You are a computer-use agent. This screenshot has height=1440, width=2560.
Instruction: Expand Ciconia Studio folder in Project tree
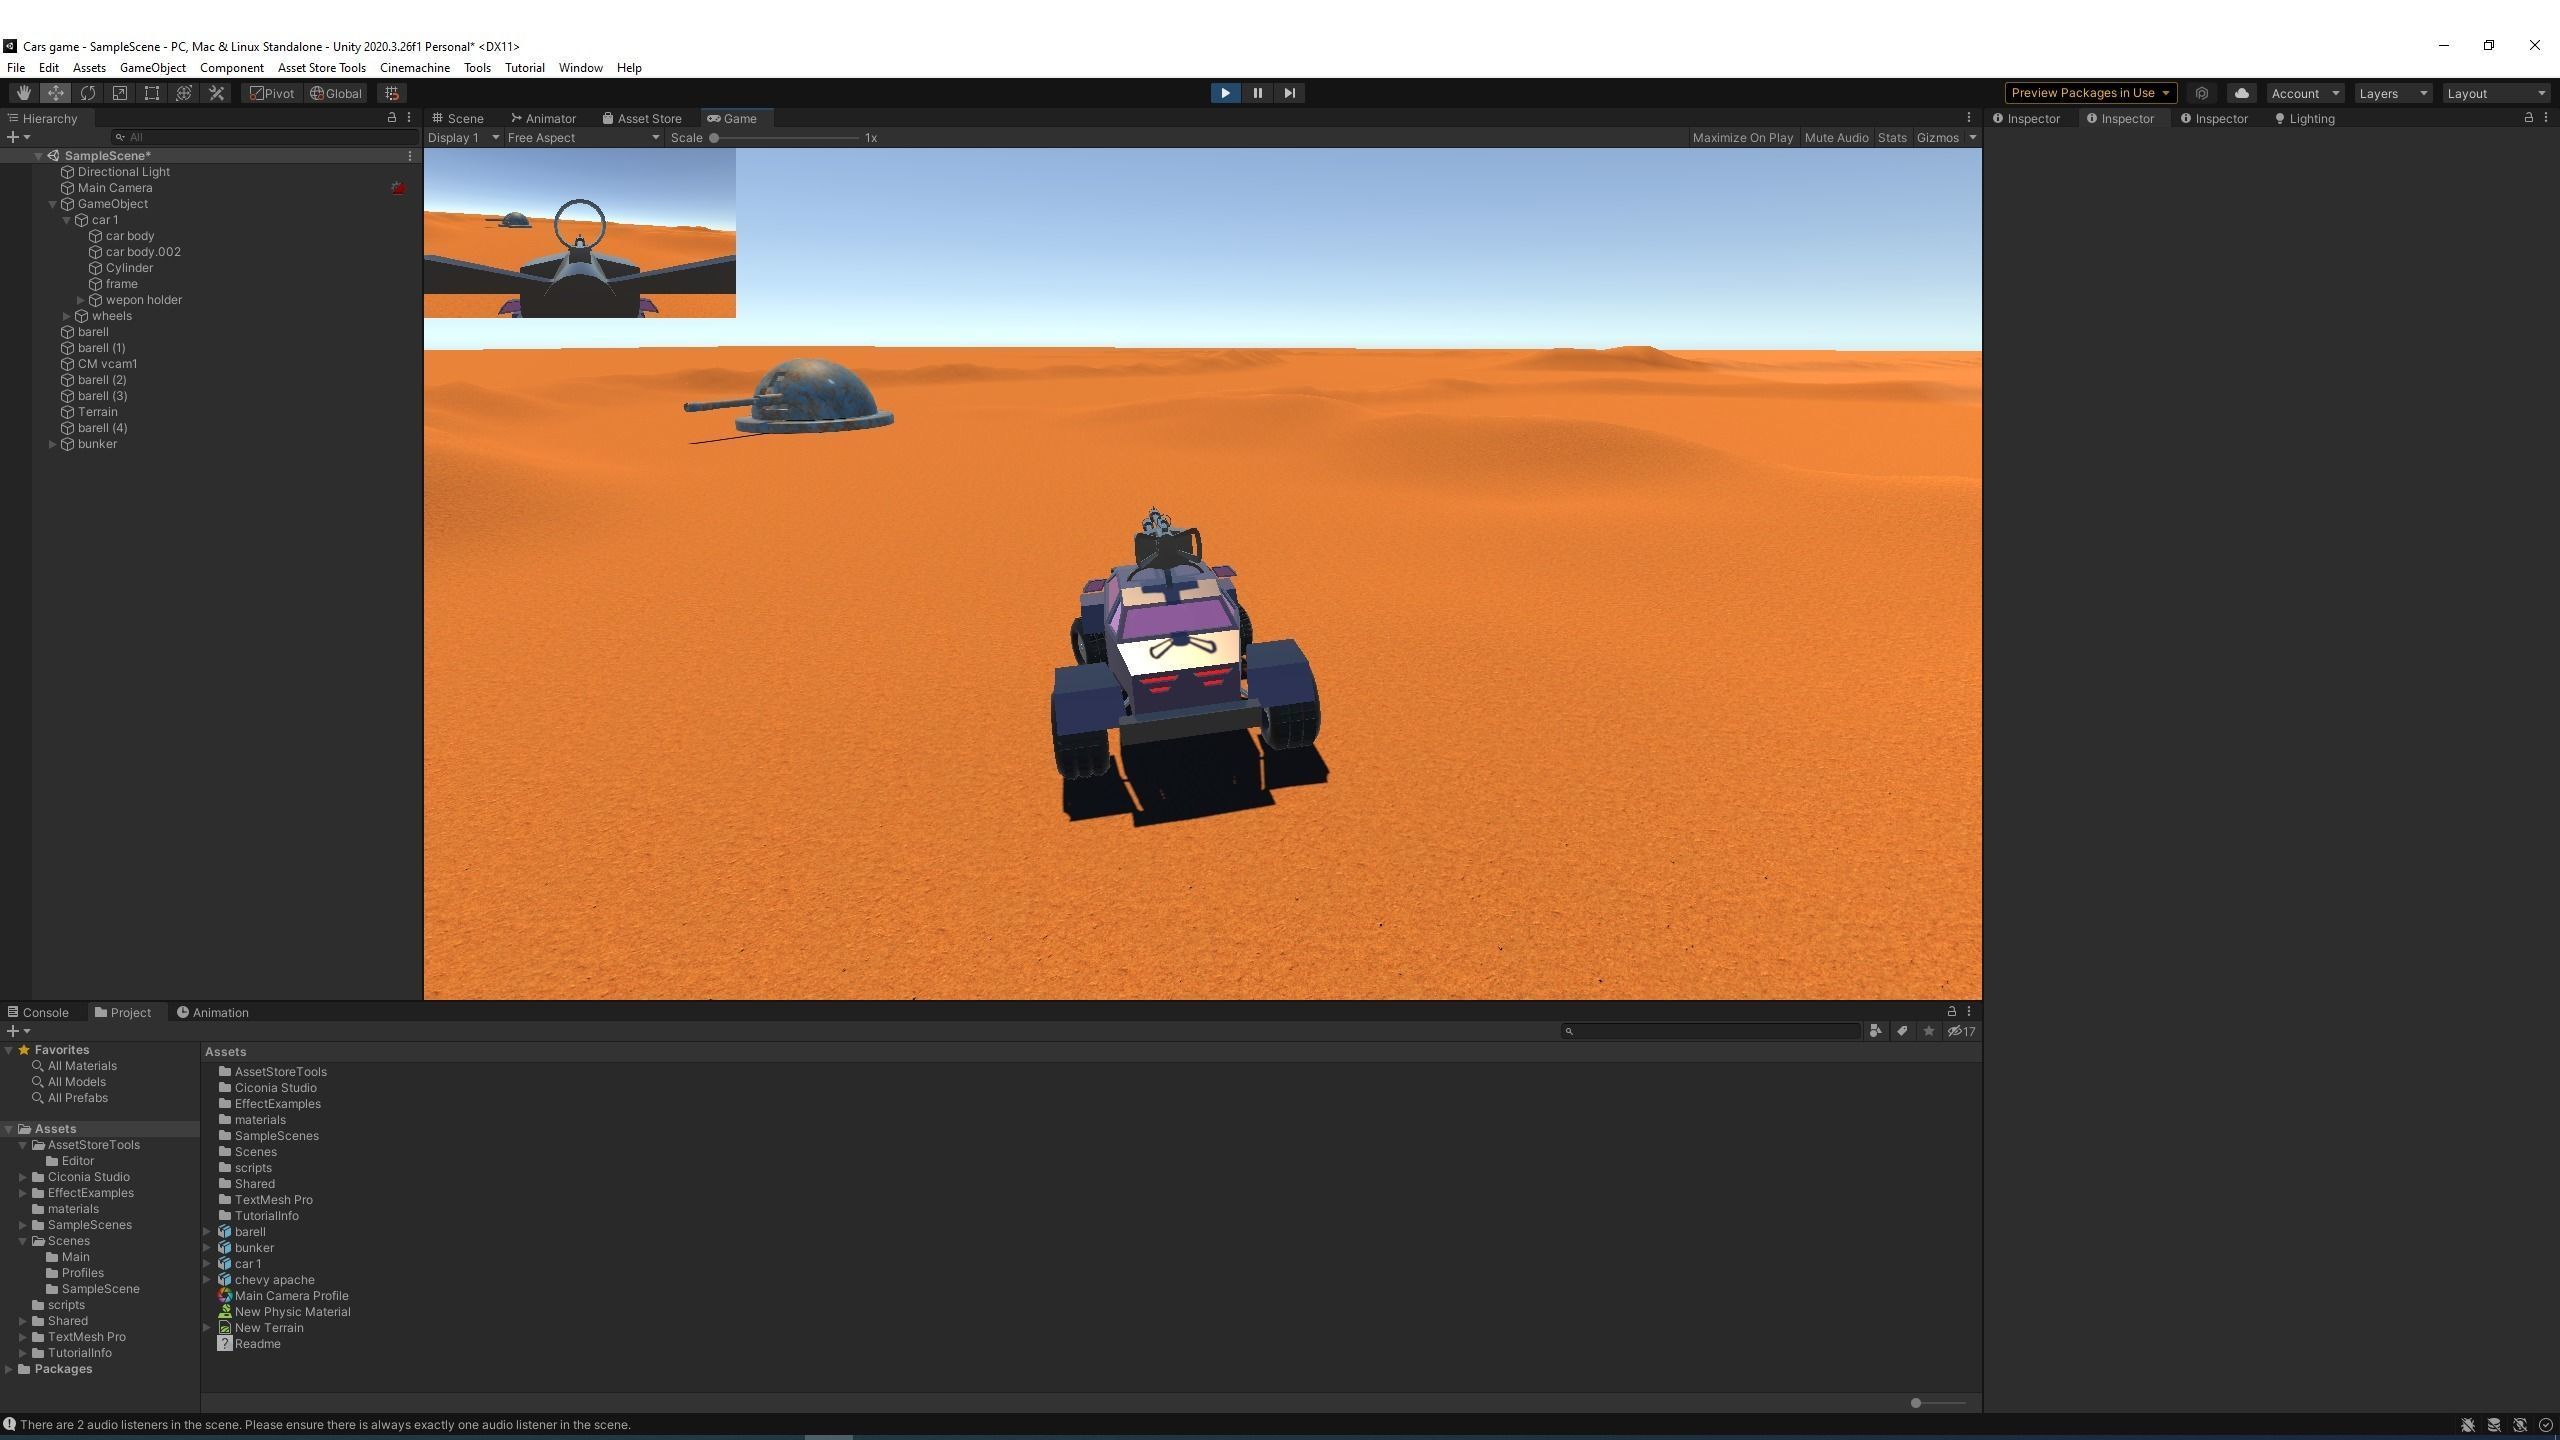click(23, 1177)
